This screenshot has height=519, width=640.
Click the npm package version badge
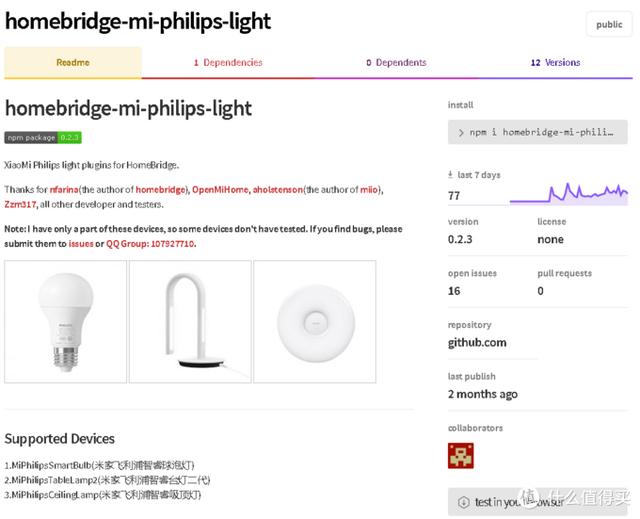[x=43, y=138]
